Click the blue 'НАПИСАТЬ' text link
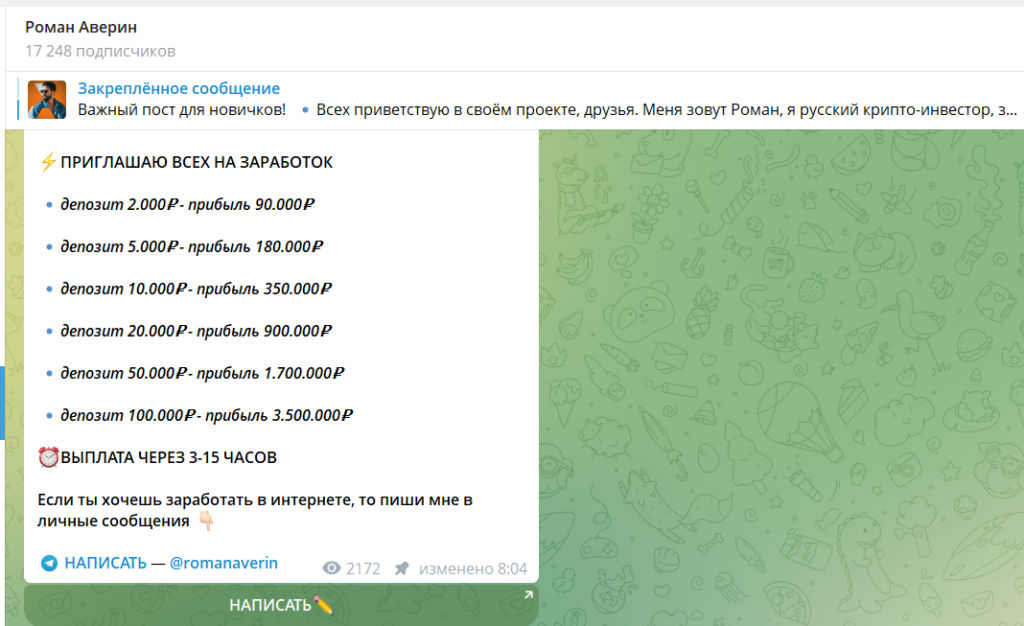The width and height of the screenshot is (1024, 626). [x=105, y=563]
